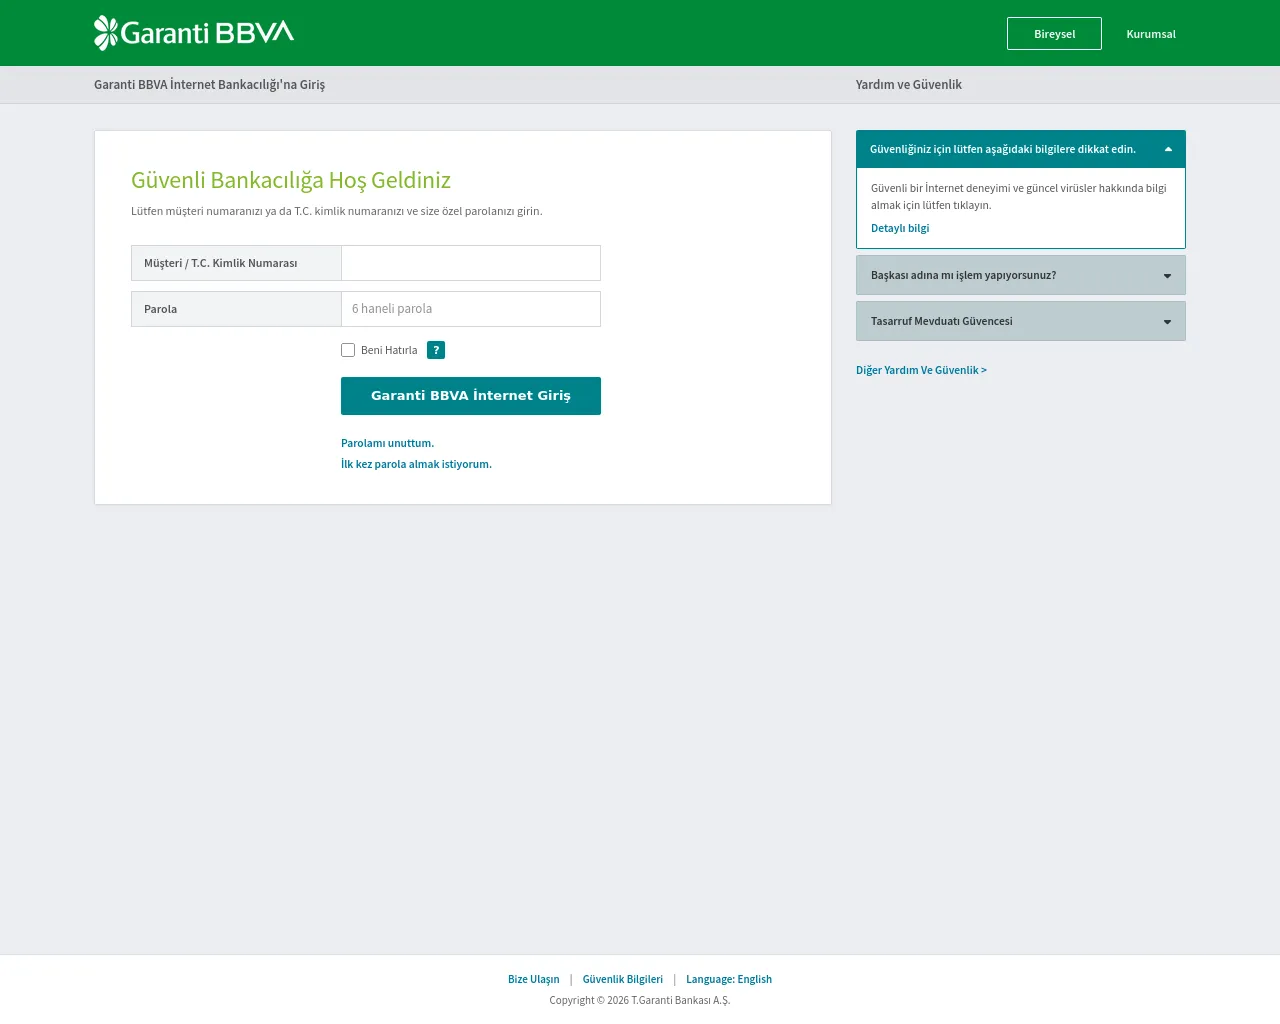
Task: Change language via Language: English link
Action: pyautogui.click(x=729, y=979)
